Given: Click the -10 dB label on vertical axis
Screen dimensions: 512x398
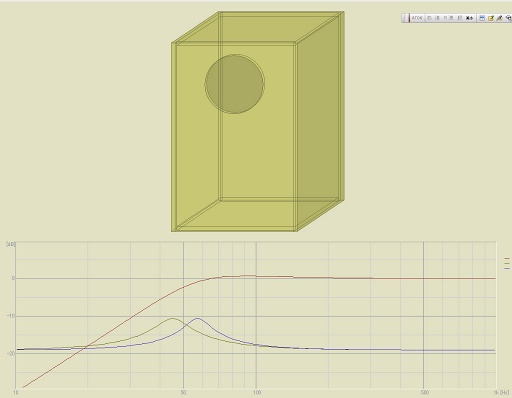Looking at the screenshot, I should tap(11, 316).
